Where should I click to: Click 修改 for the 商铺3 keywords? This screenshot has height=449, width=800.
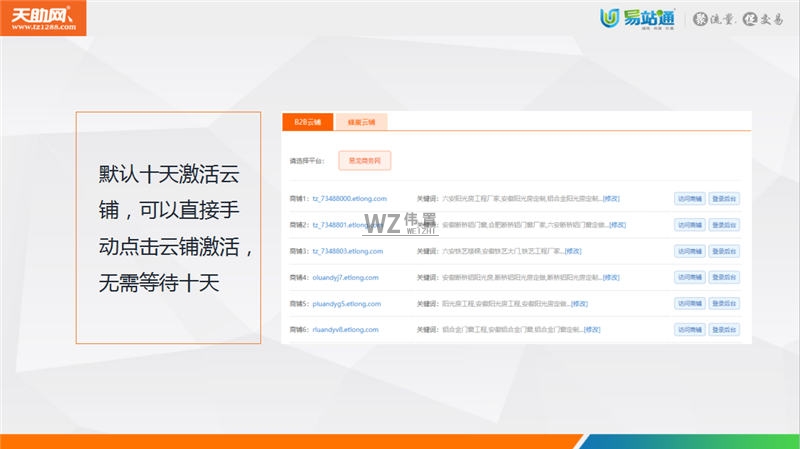573,251
